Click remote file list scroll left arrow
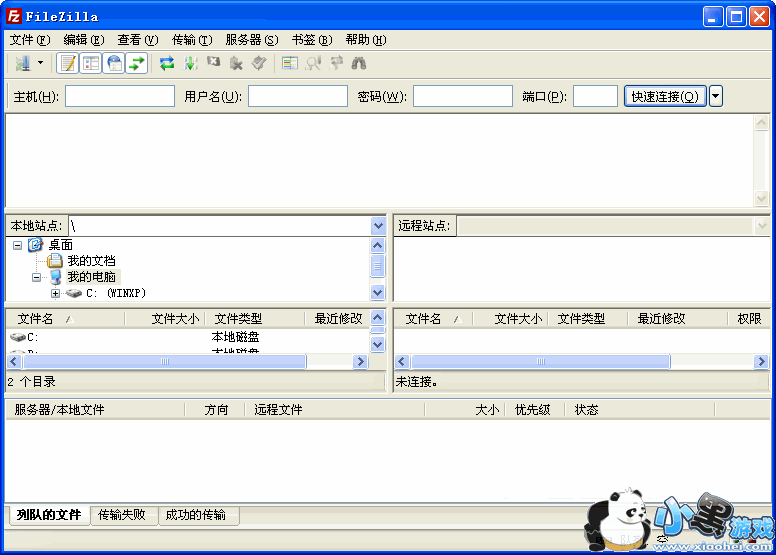The image size is (776, 555). tap(402, 361)
